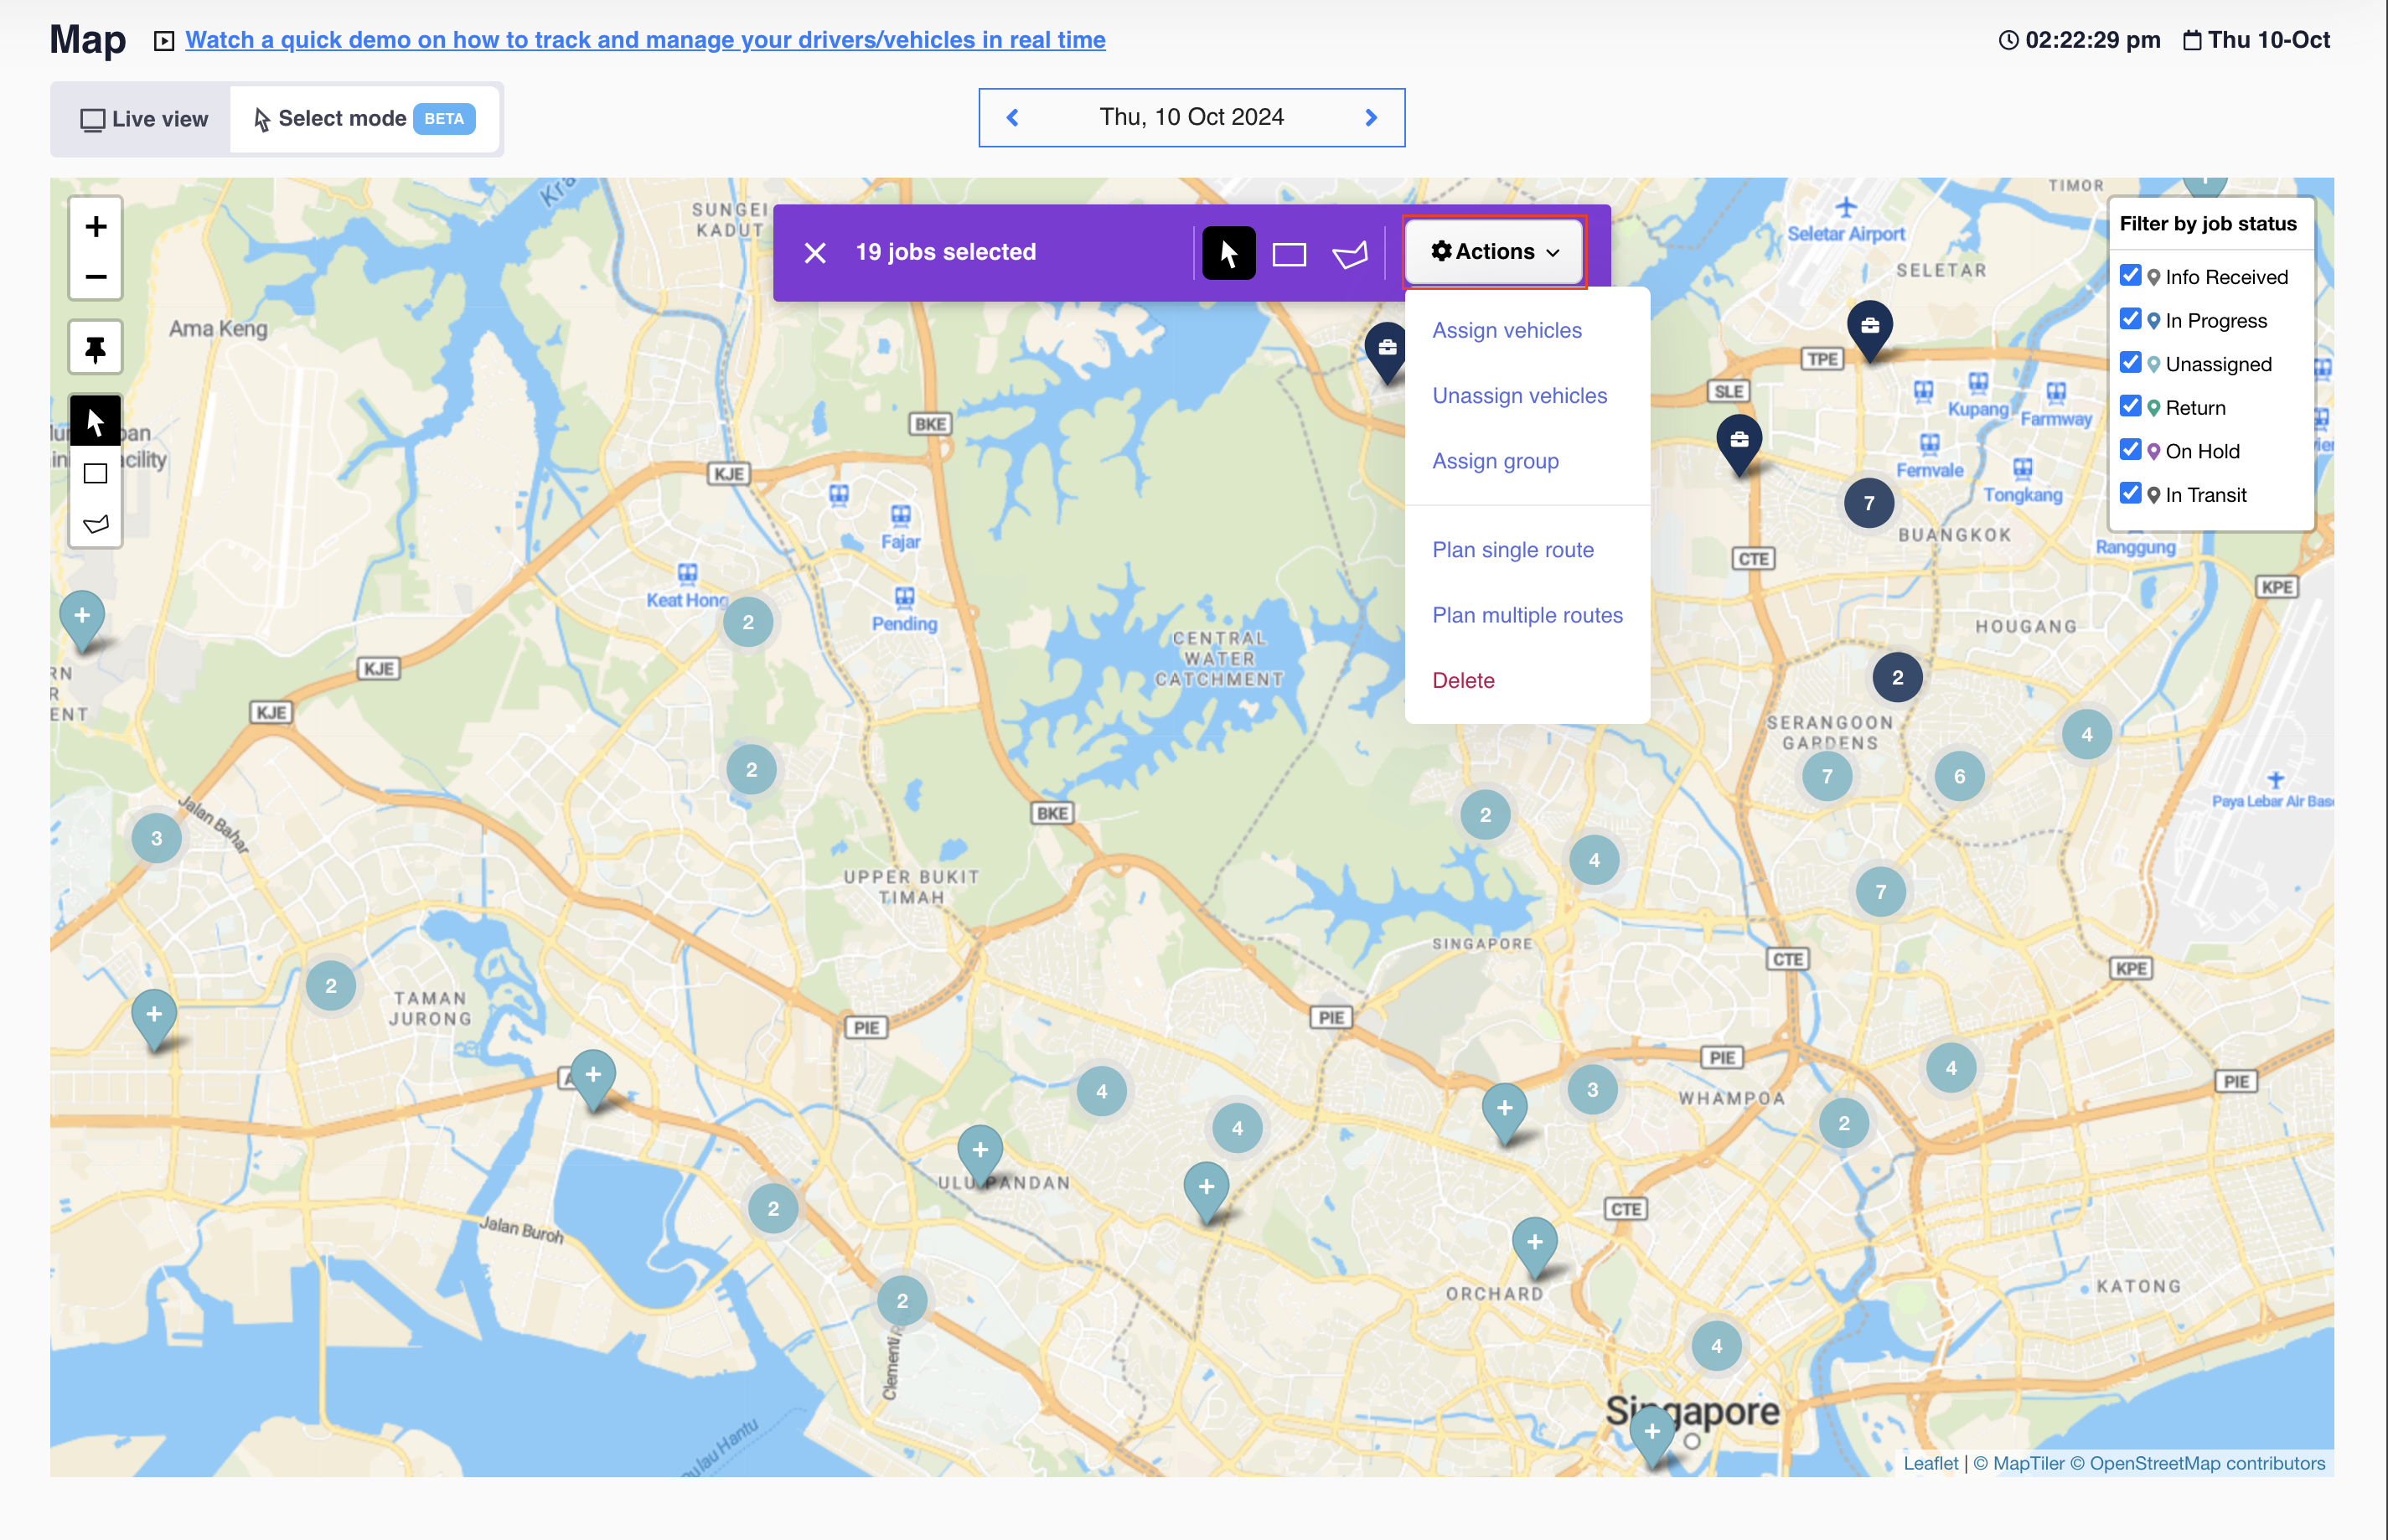Switch to Live view tab
The width and height of the screenshot is (2388, 1540).
tap(144, 119)
